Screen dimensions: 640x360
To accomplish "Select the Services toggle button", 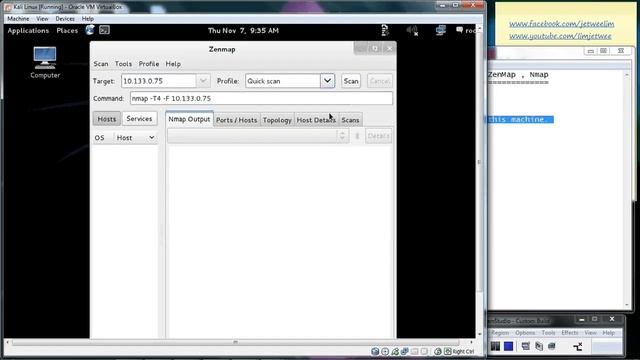I will click(139, 119).
